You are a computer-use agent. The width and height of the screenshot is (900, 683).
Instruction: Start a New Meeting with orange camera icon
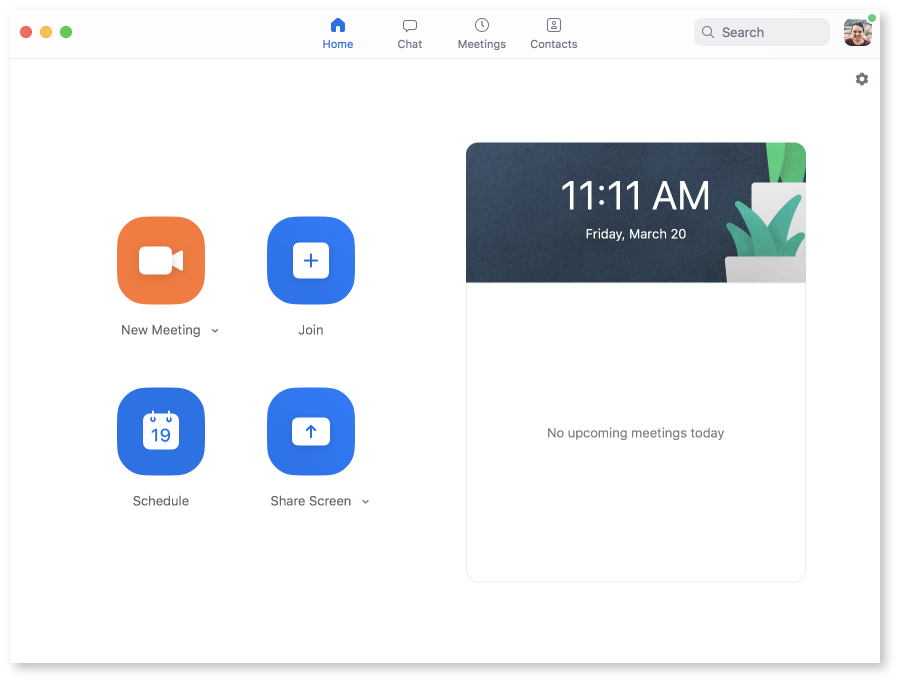161,260
